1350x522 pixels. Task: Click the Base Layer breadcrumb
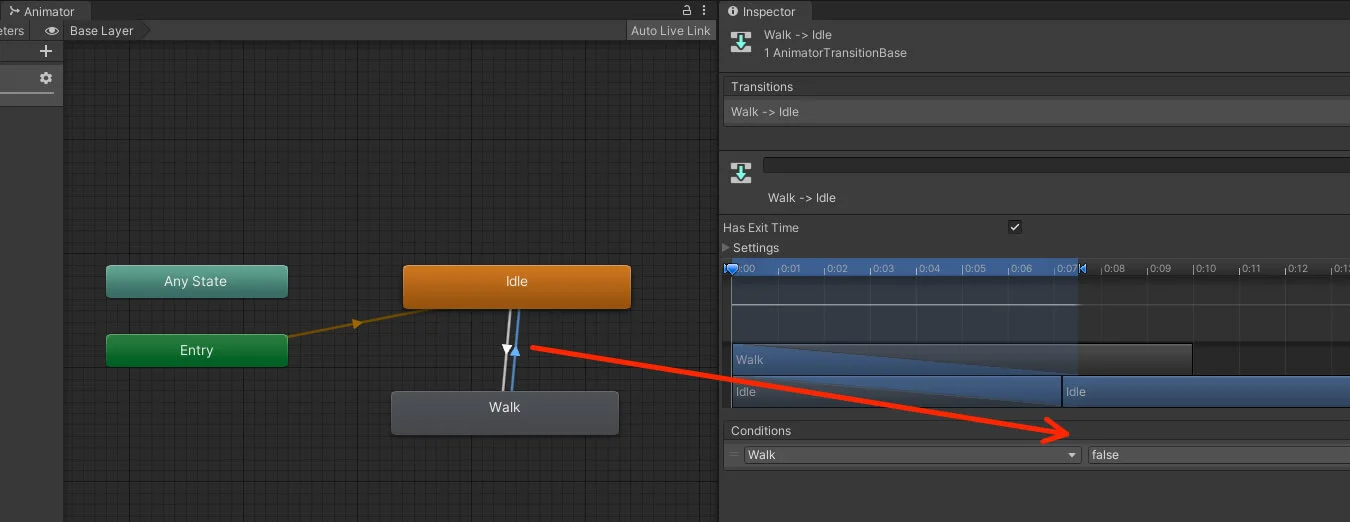(x=103, y=31)
